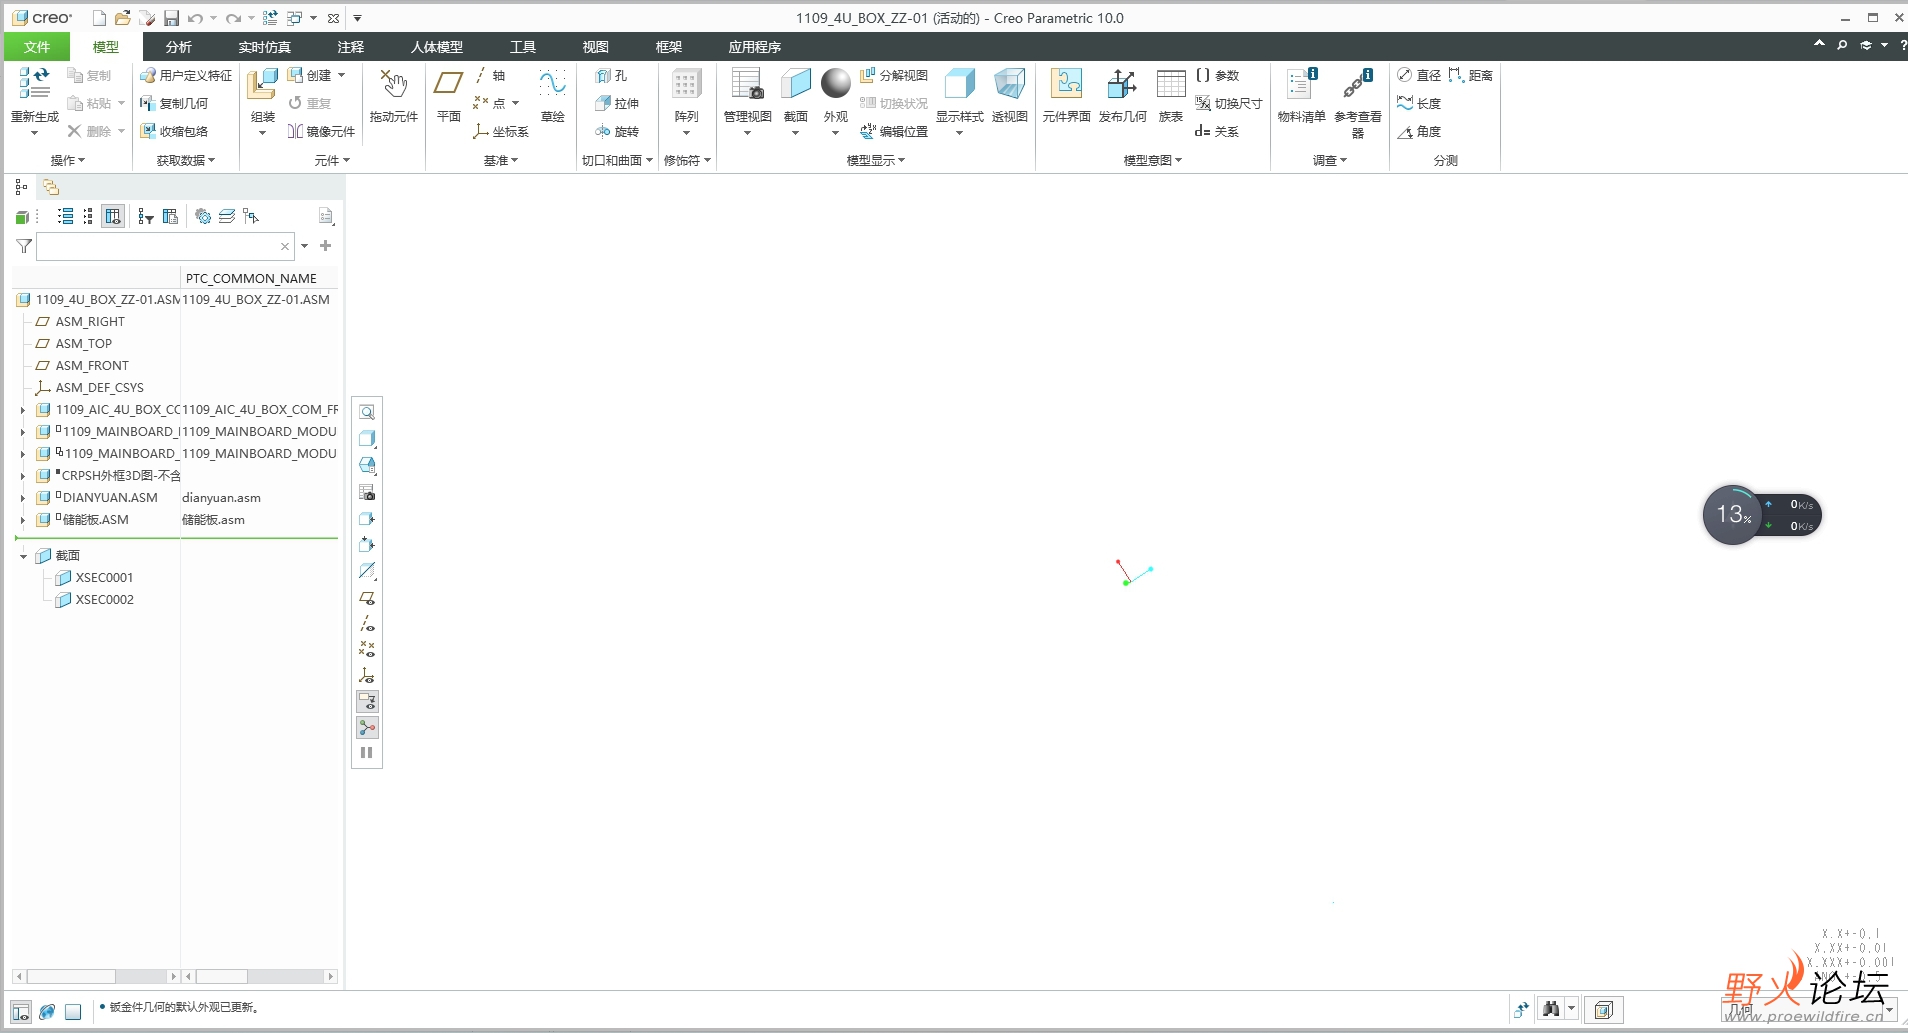Measure 距离 distance
This screenshot has width=1908, height=1033.
coord(1470,75)
